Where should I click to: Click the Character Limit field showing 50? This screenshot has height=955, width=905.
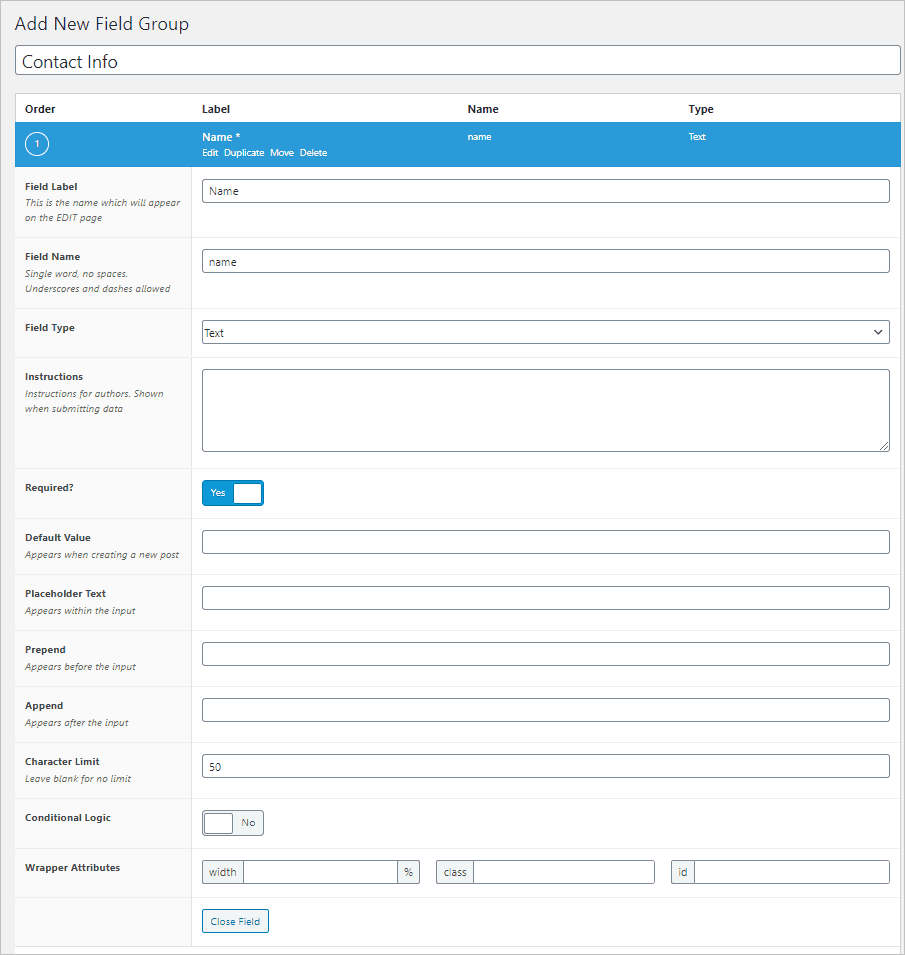[x=545, y=766]
